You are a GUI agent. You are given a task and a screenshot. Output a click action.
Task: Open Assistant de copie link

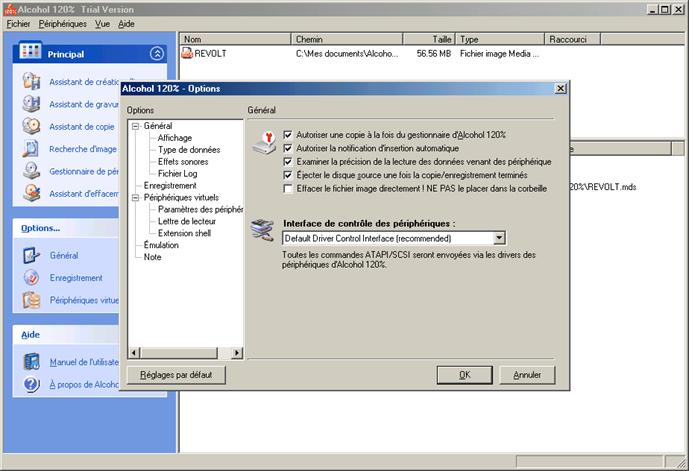click(x=82, y=127)
